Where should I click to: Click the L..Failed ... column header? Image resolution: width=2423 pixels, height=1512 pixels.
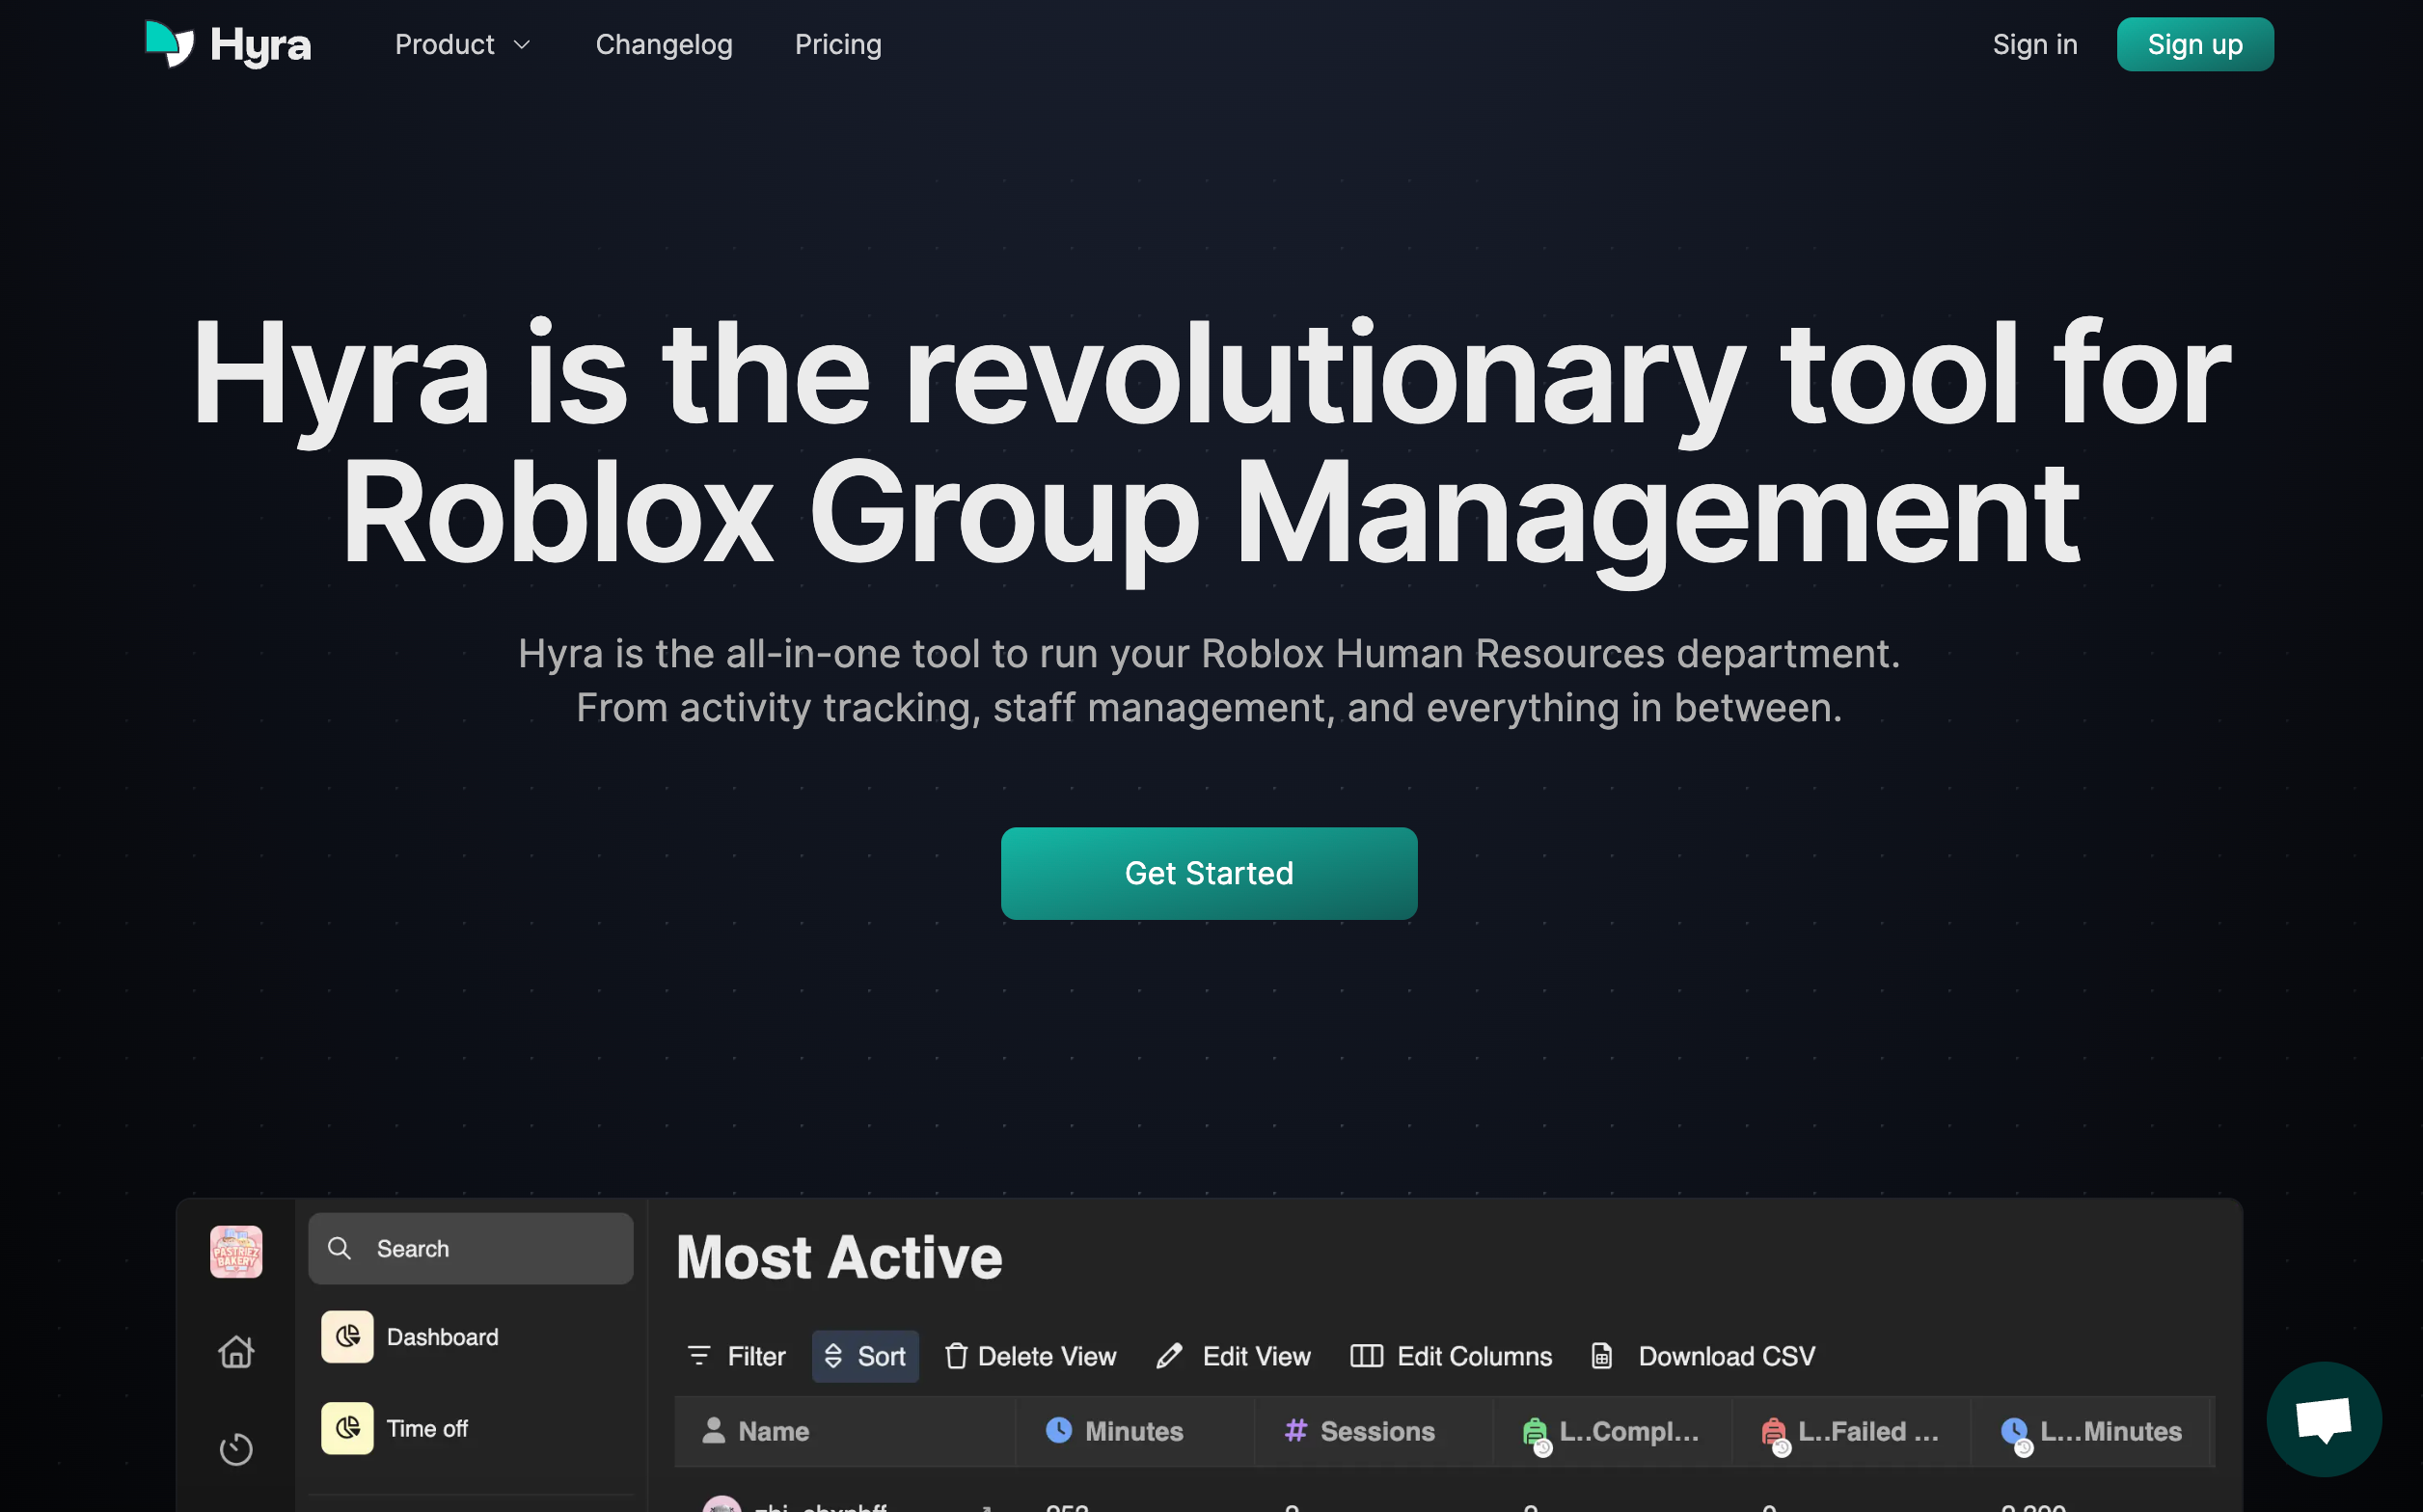click(1852, 1431)
